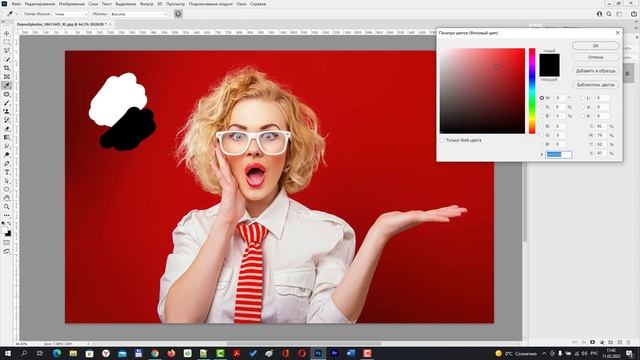Select the Clone Stamp tool
This screenshot has width=640, height=360.
coord(7,111)
